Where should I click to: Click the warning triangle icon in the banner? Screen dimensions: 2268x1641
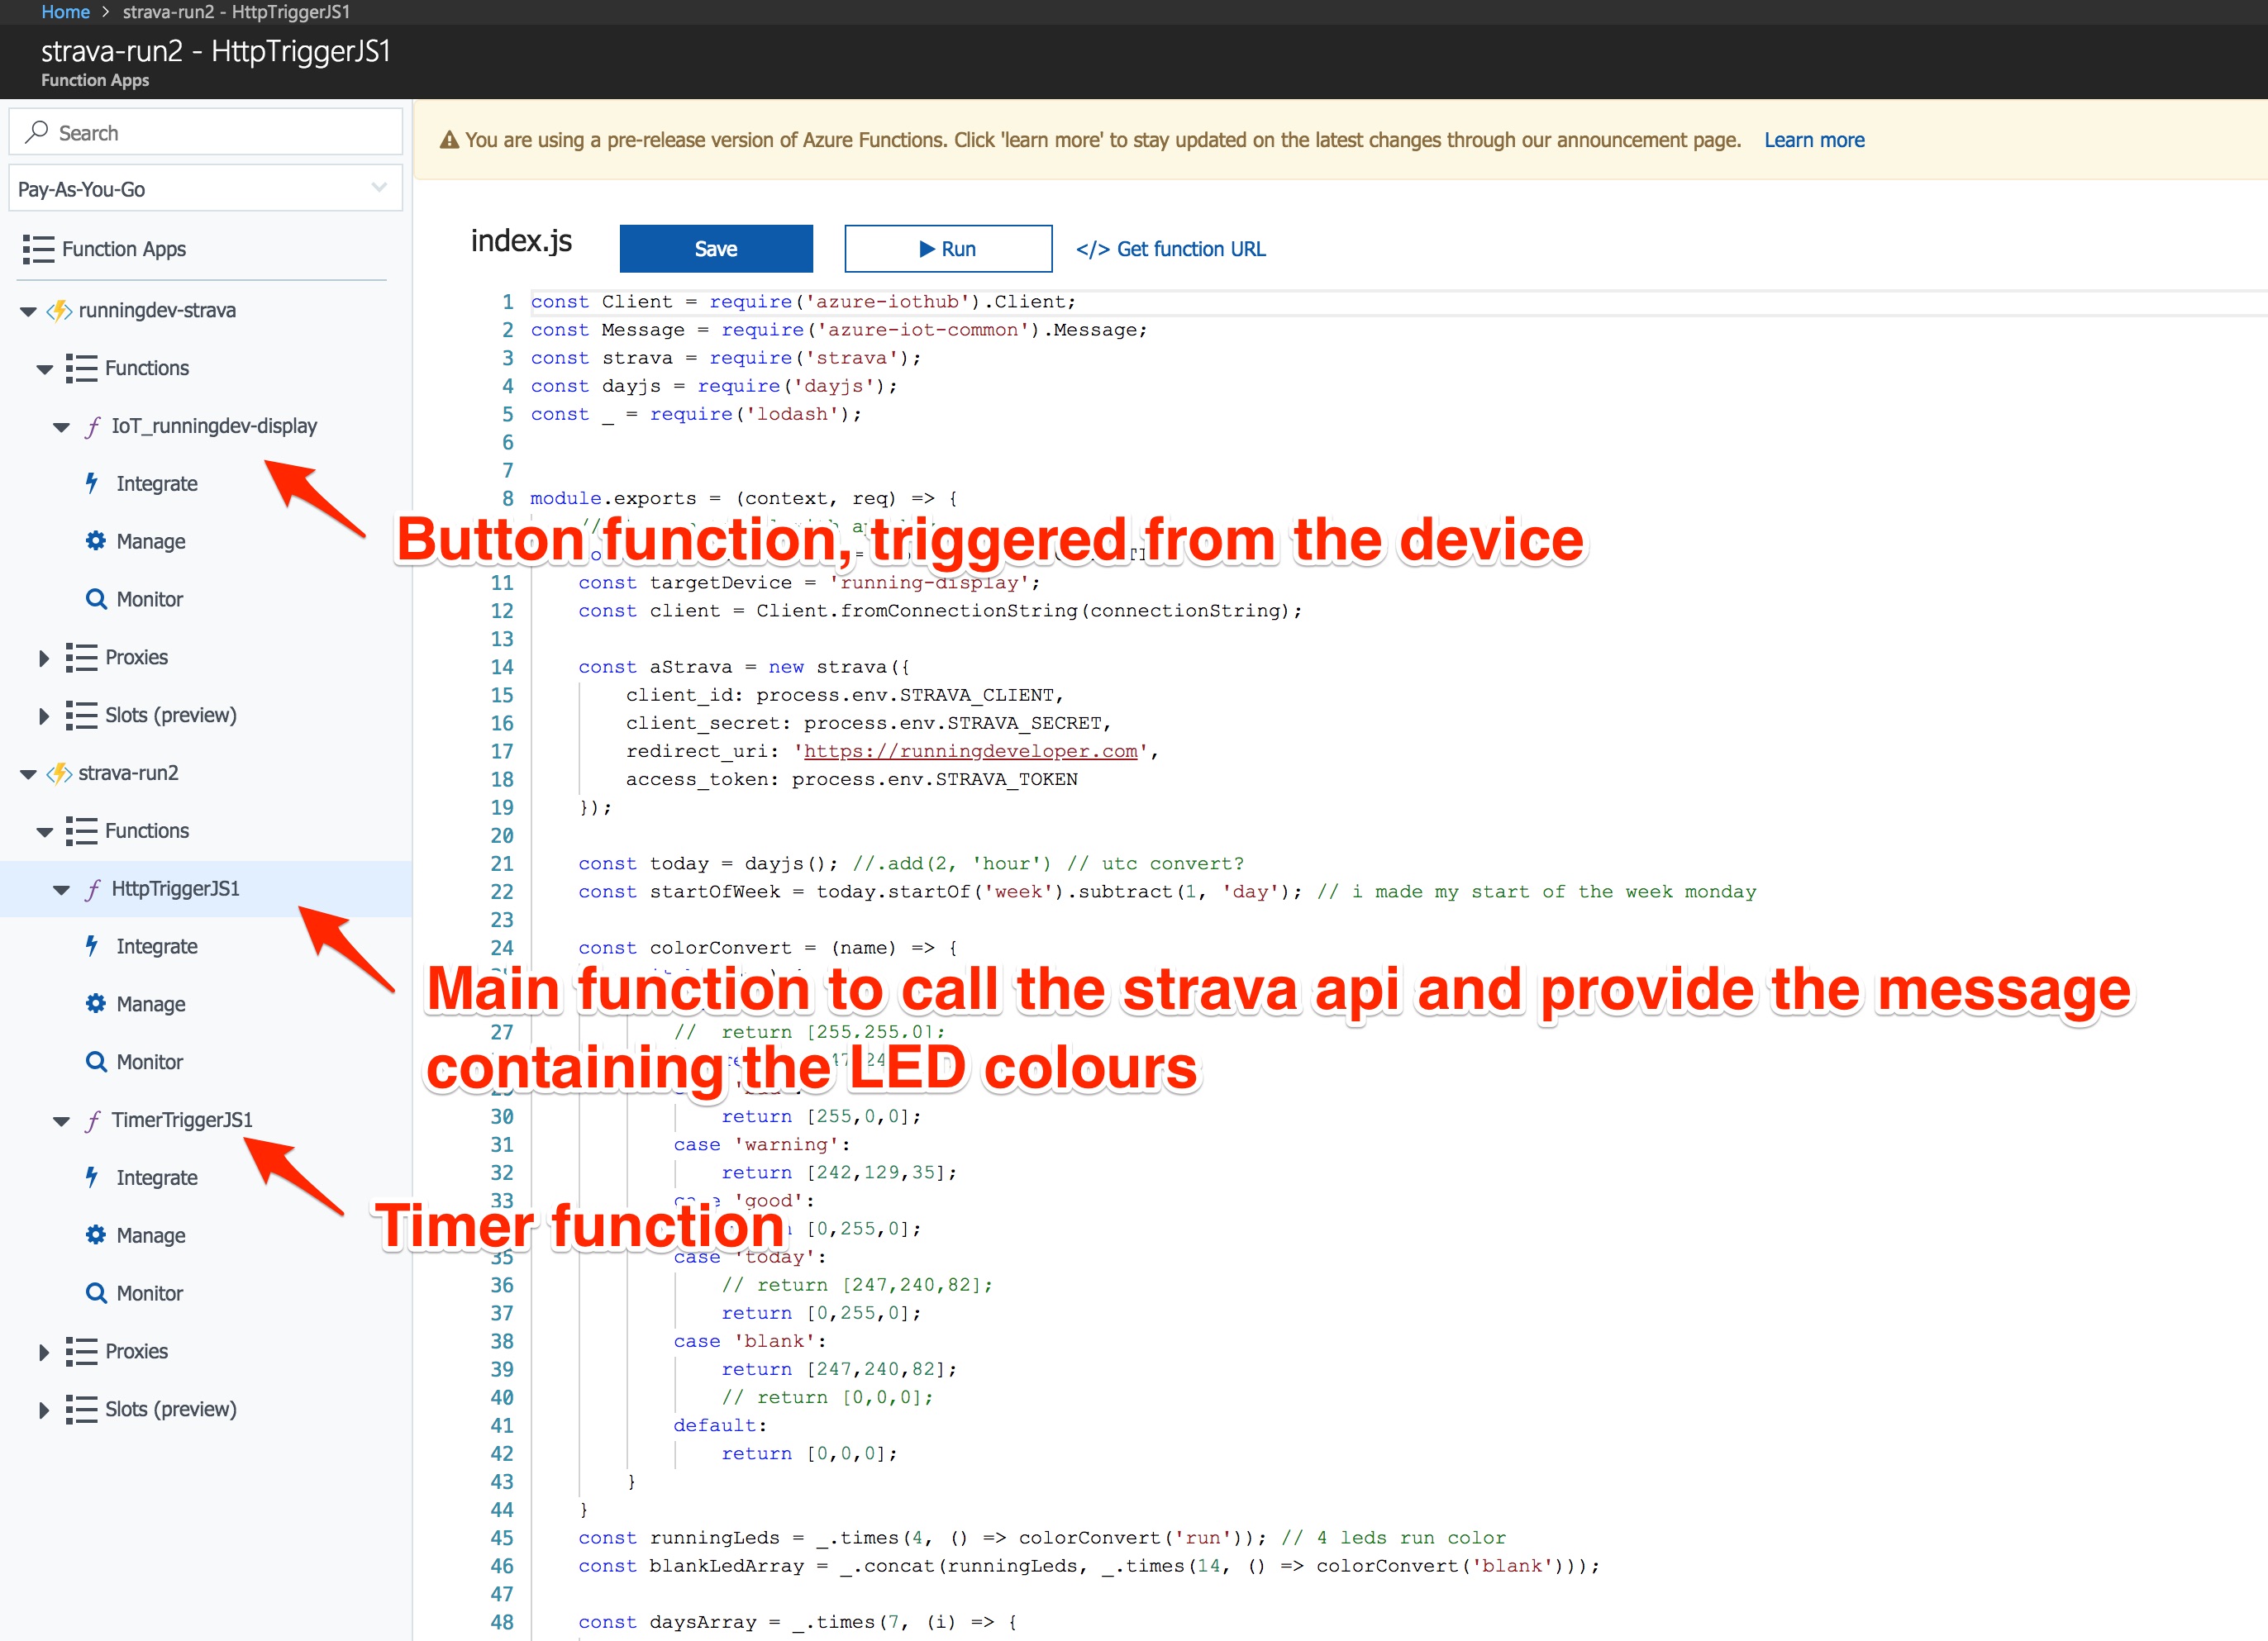click(x=450, y=140)
